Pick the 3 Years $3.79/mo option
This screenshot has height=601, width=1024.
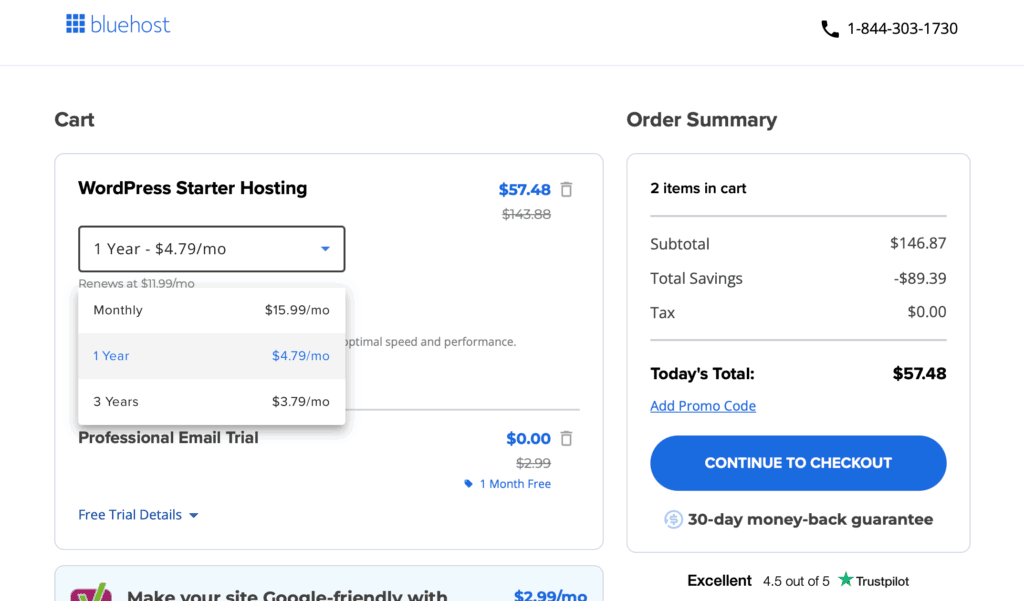click(211, 402)
